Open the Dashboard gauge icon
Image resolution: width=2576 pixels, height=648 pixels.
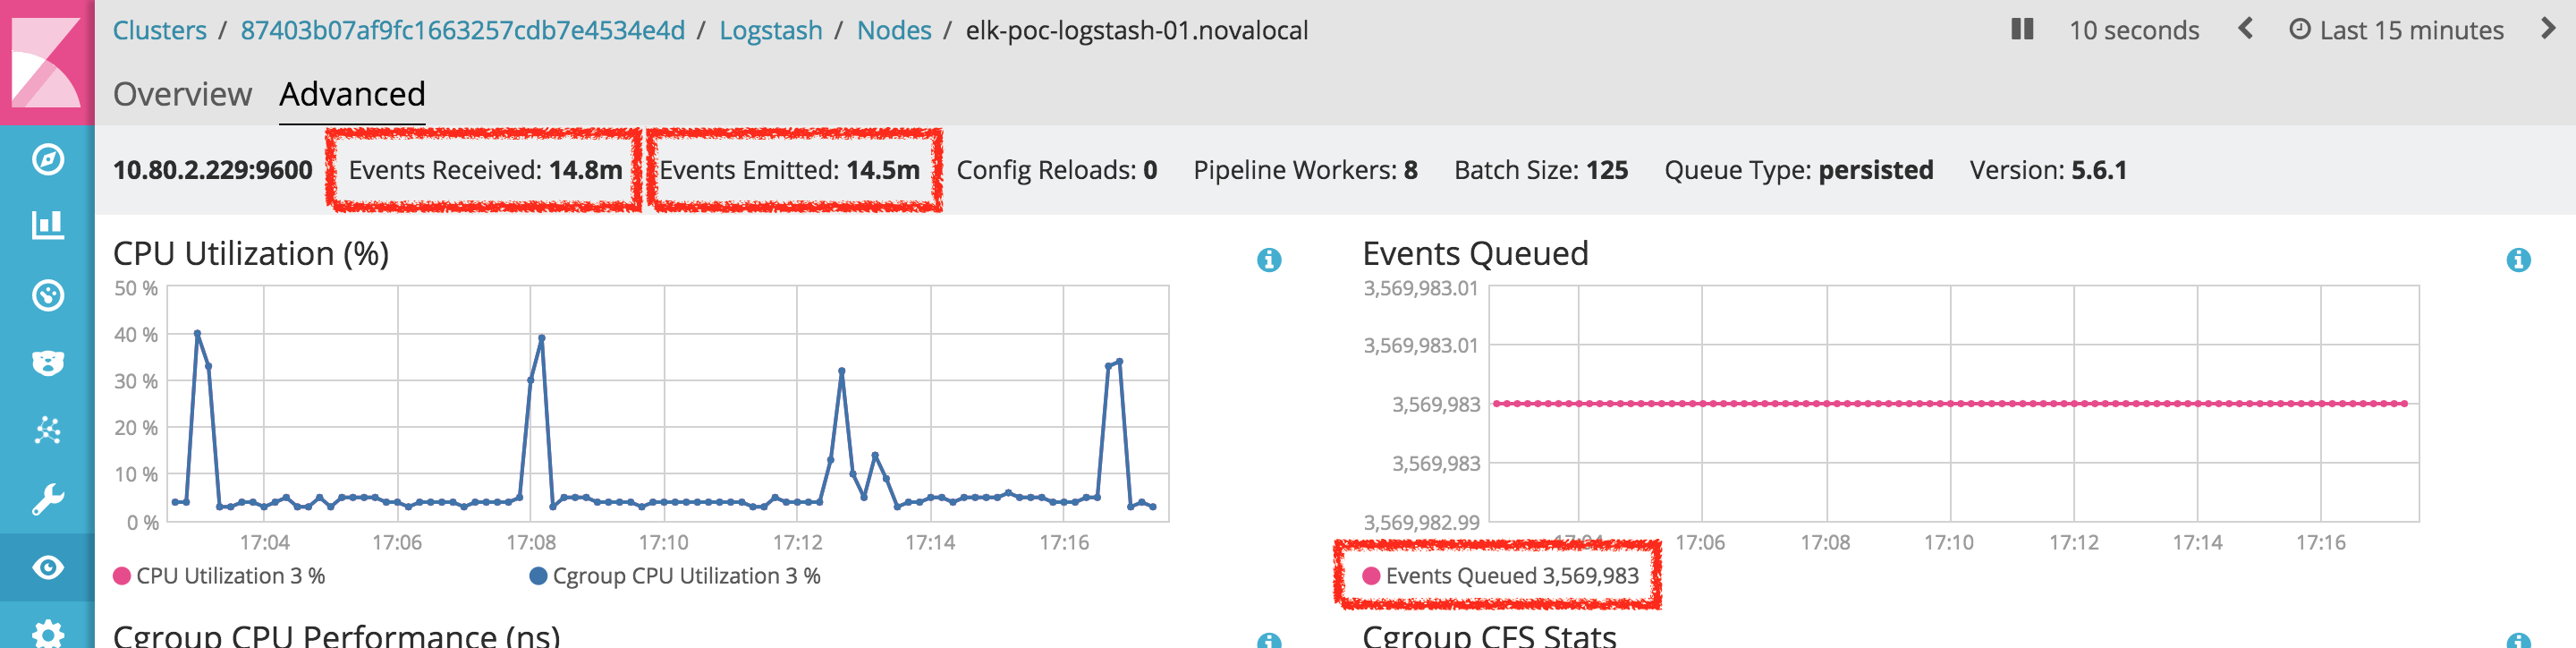tap(47, 295)
